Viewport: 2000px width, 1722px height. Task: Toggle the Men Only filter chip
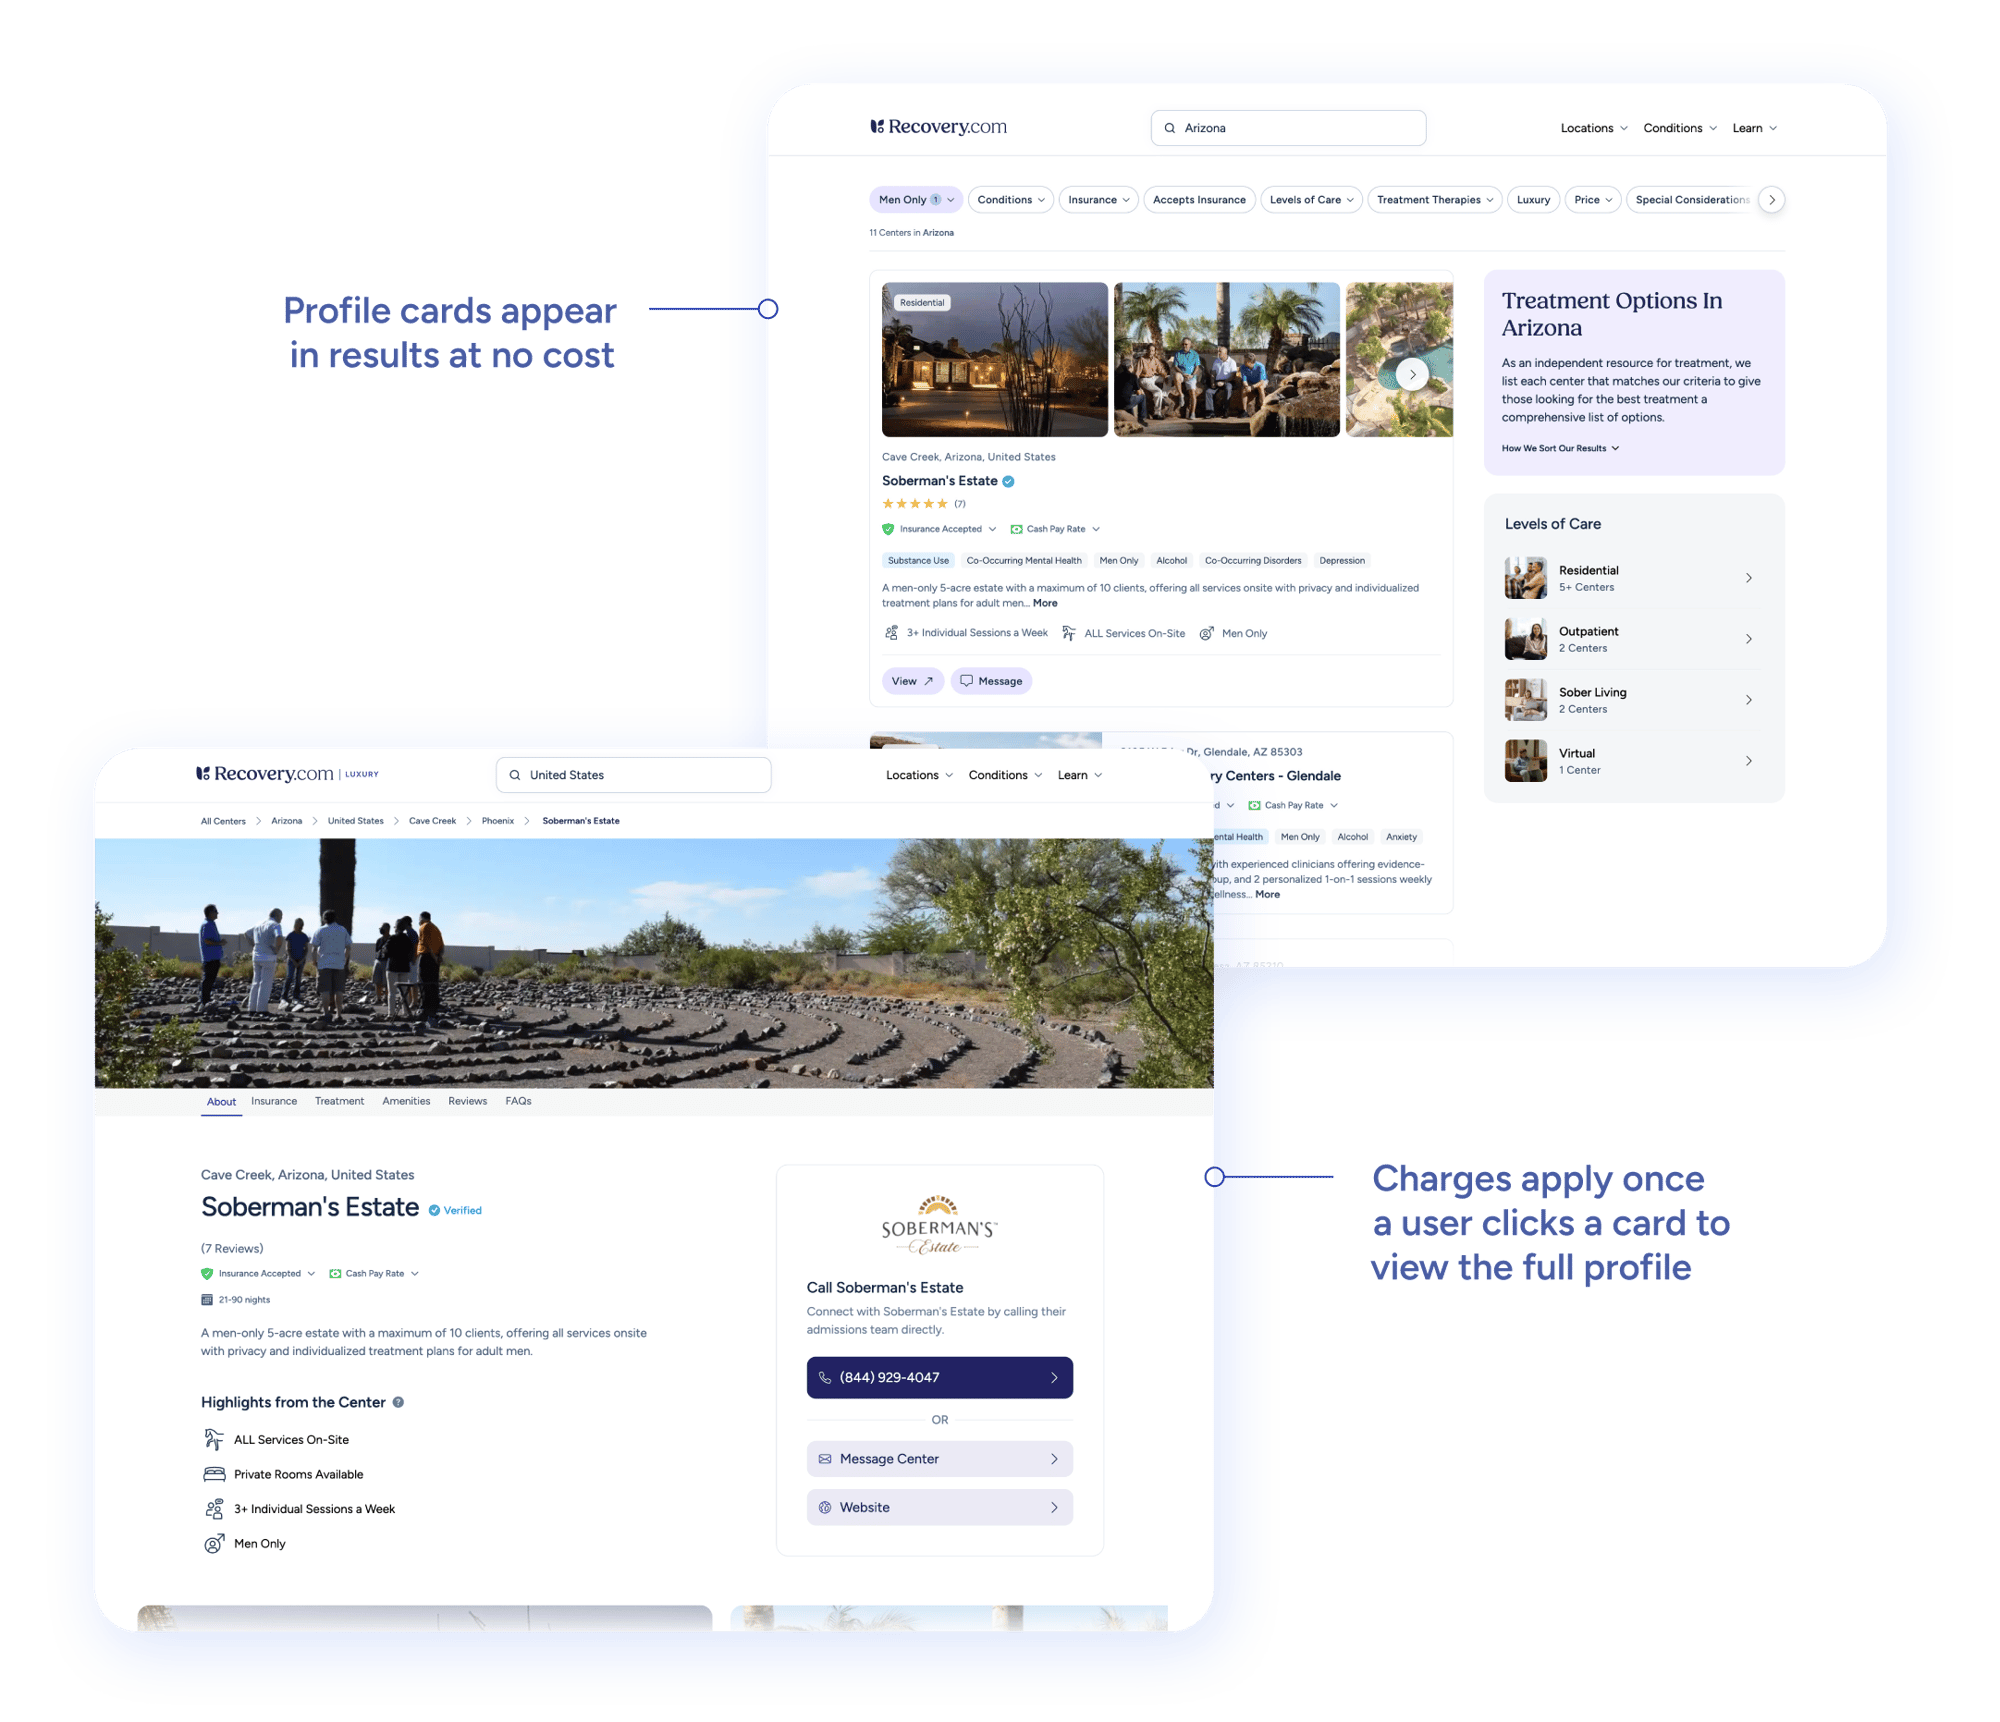coord(910,199)
